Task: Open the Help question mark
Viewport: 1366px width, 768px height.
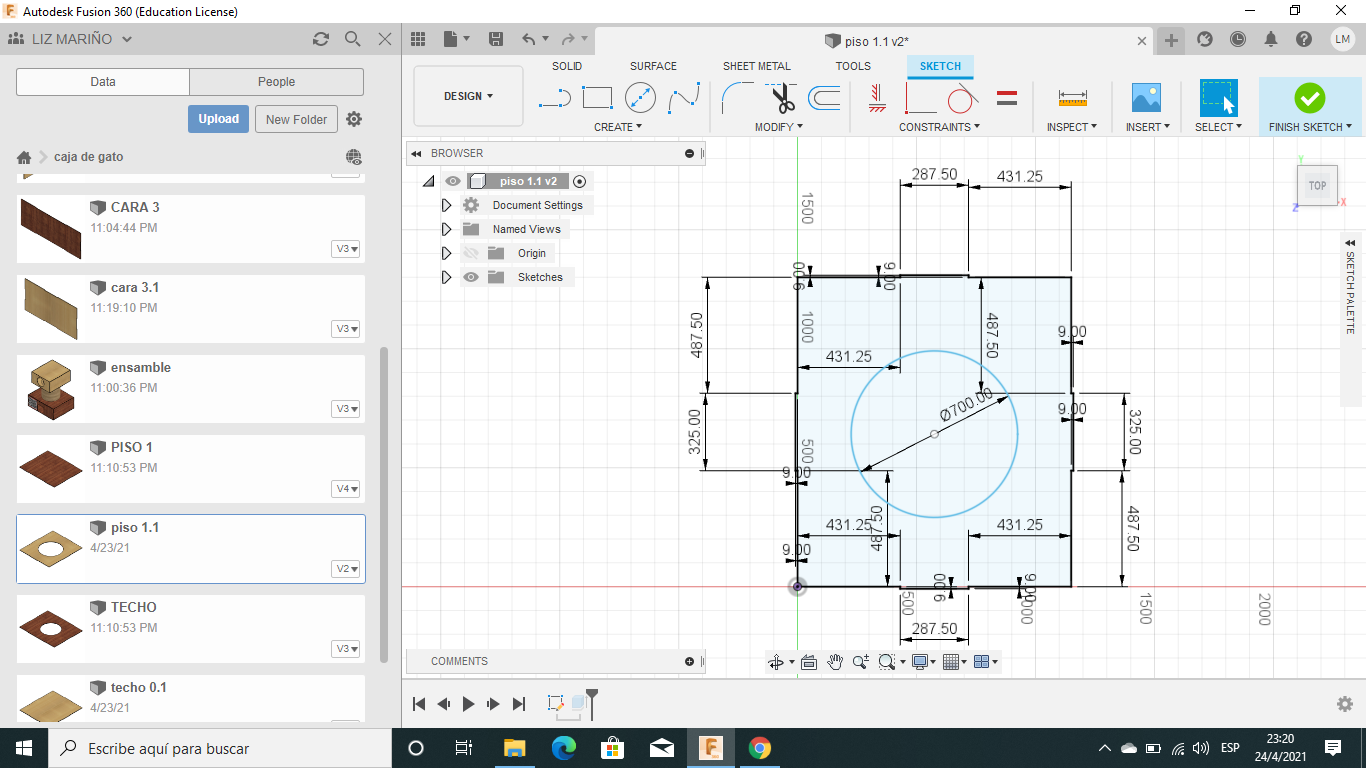Action: point(1304,39)
